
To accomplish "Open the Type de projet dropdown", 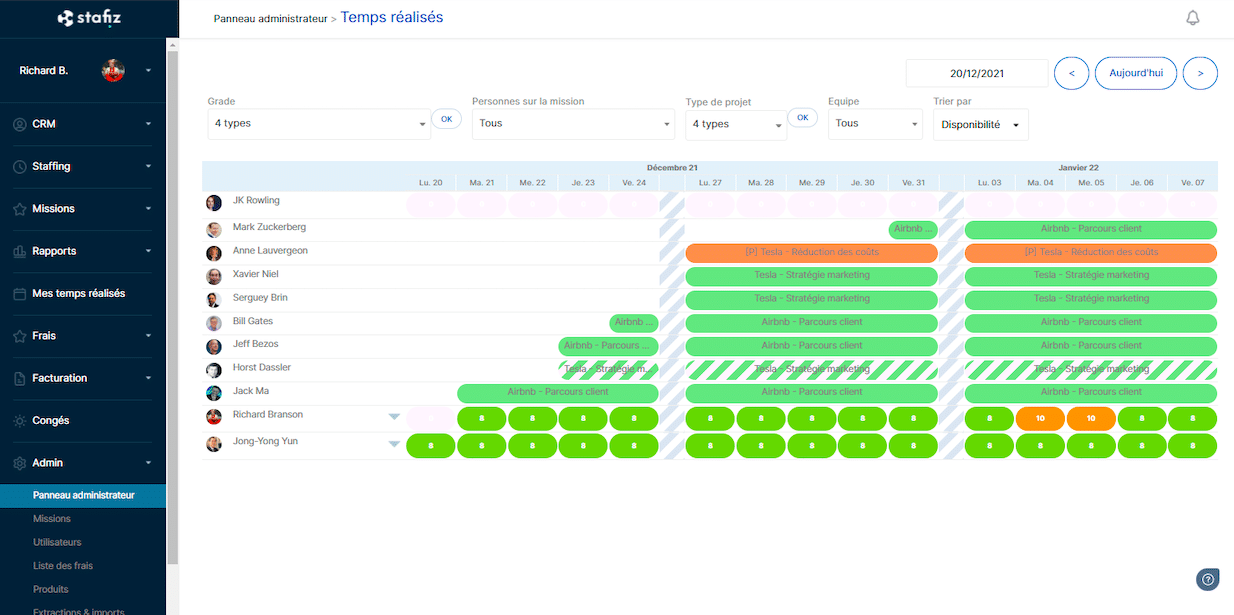I will tap(736, 124).
